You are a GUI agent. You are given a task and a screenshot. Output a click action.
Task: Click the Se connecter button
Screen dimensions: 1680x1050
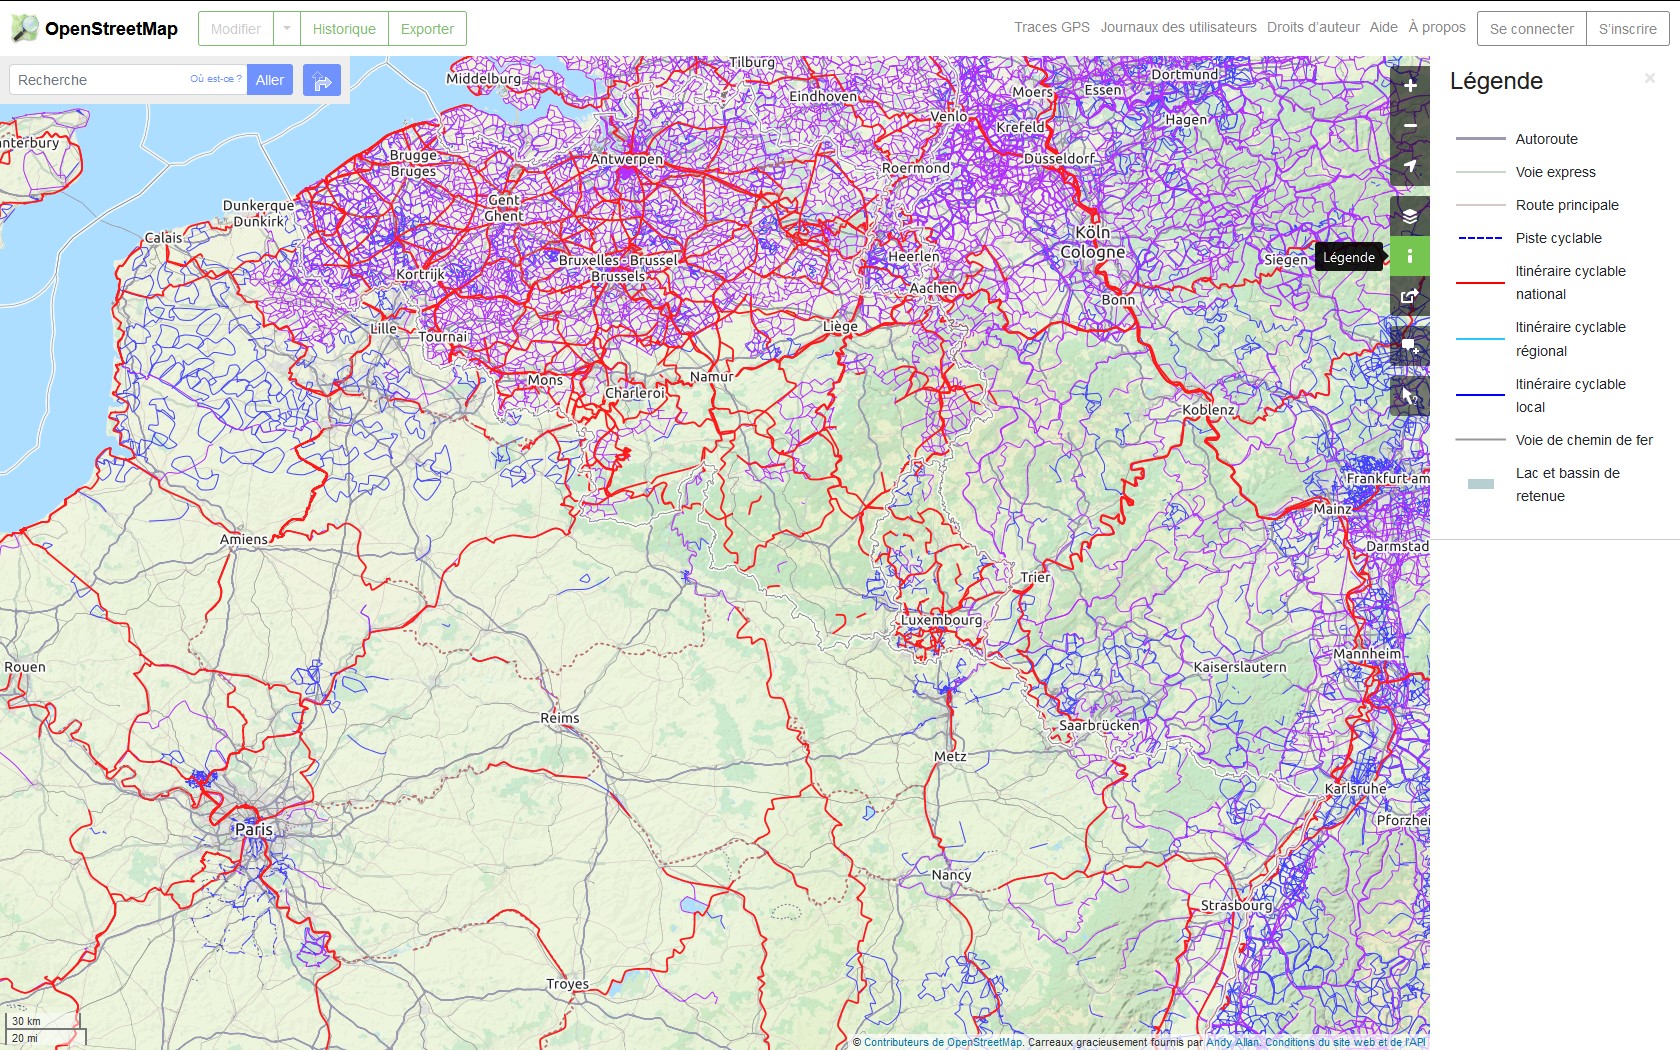[1531, 28]
